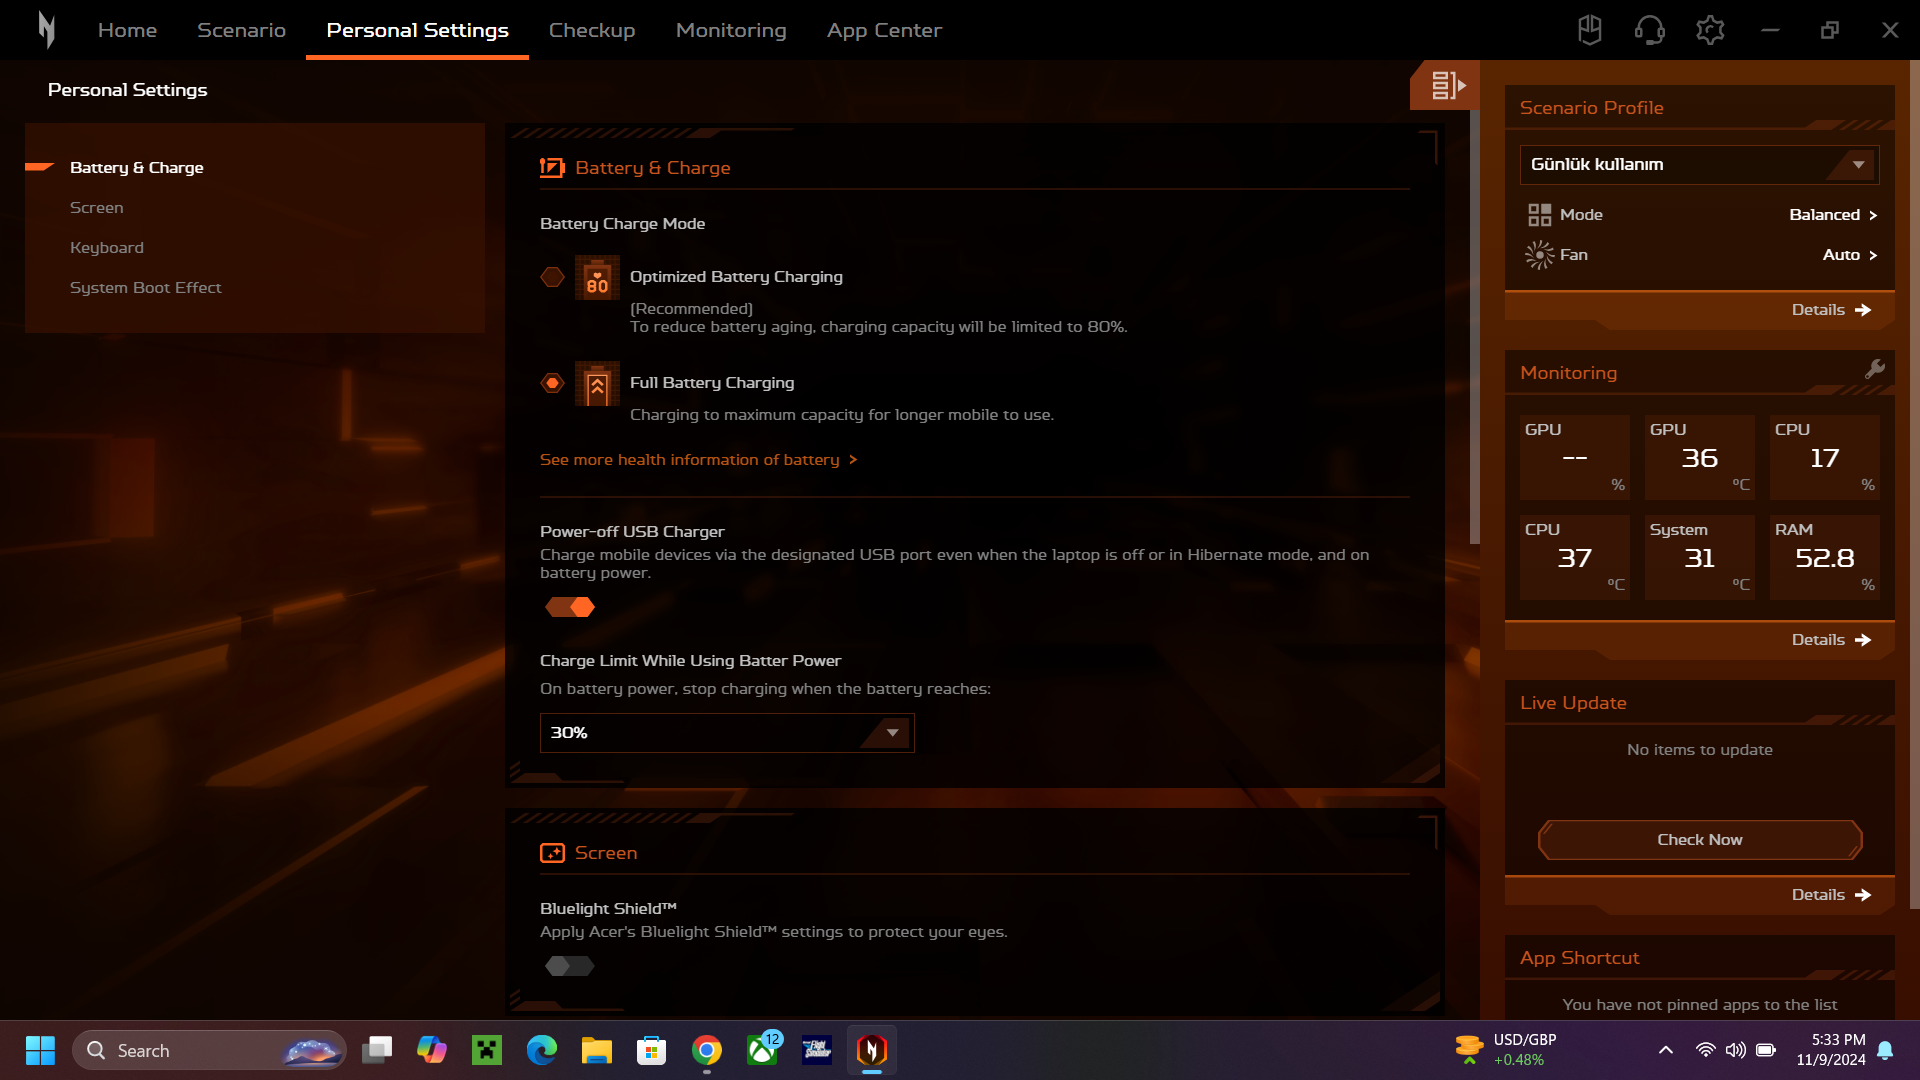Screen dimensions: 1920x1080
Task: Click the Monitoring wrench icon
Action: (x=1875, y=369)
